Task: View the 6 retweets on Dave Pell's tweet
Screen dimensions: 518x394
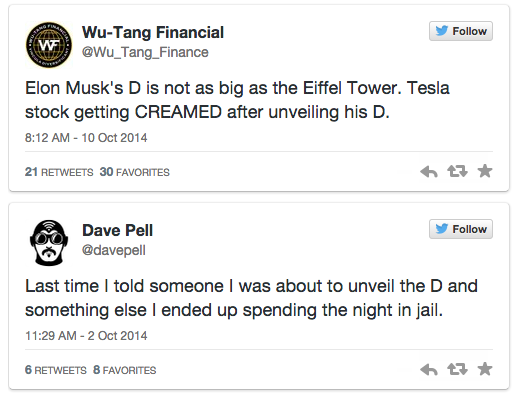Action: [56, 370]
